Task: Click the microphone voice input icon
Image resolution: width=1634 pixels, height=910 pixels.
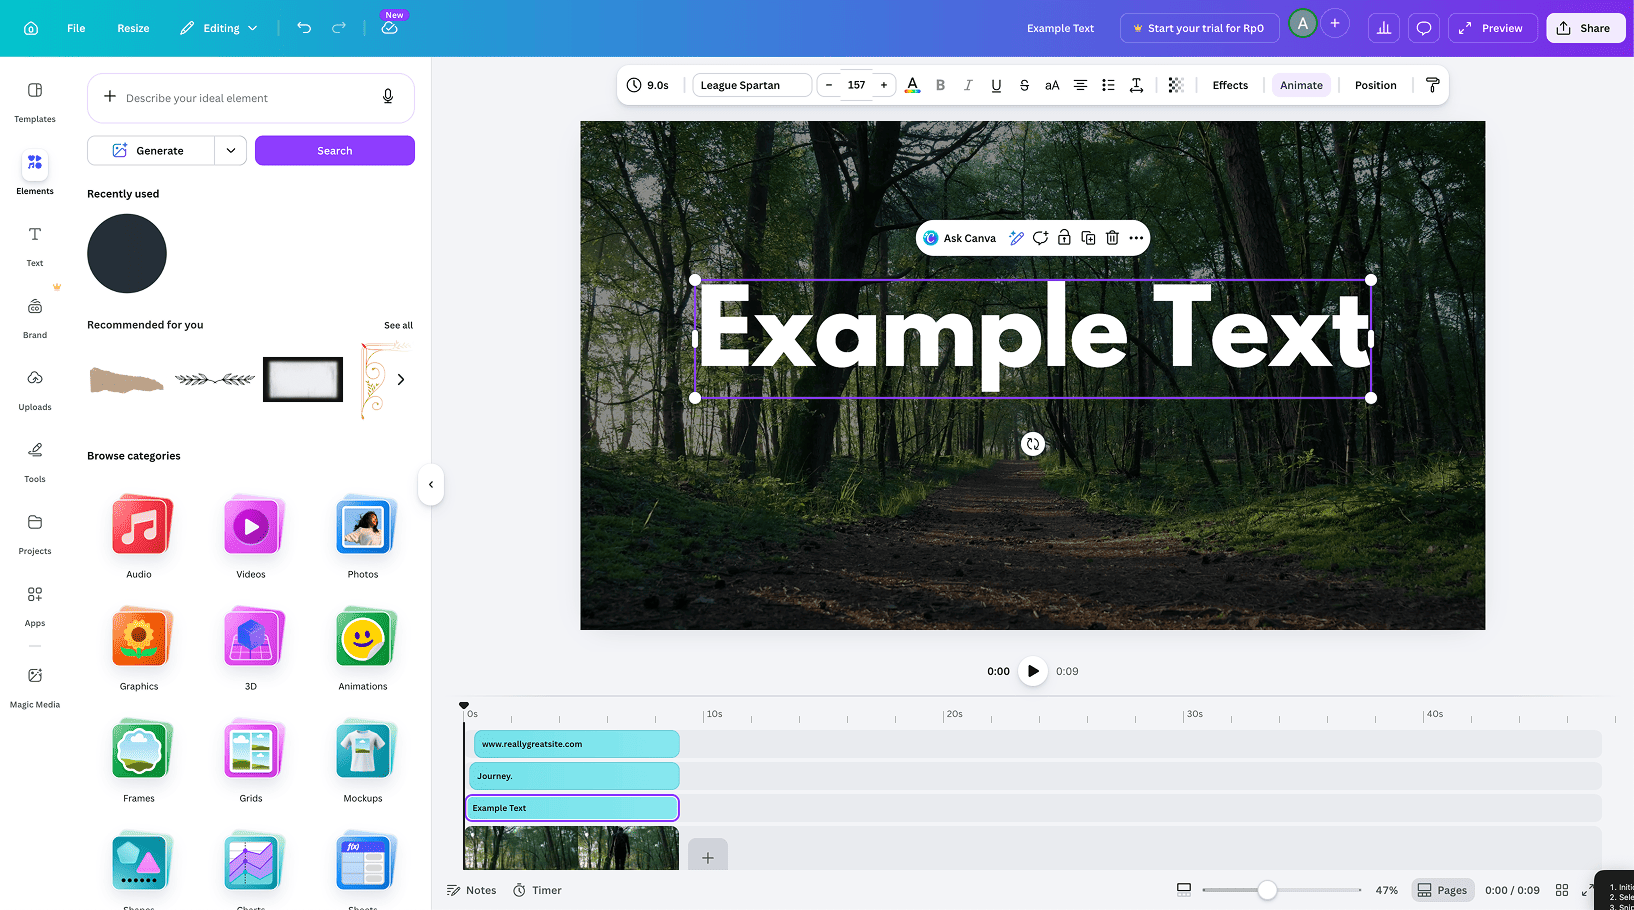Action: [x=388, y=97]
